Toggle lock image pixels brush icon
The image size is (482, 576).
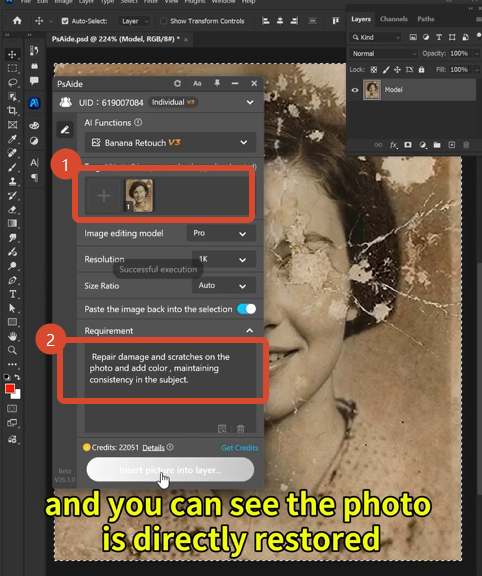pyautogui.click(x=386, y=69)
